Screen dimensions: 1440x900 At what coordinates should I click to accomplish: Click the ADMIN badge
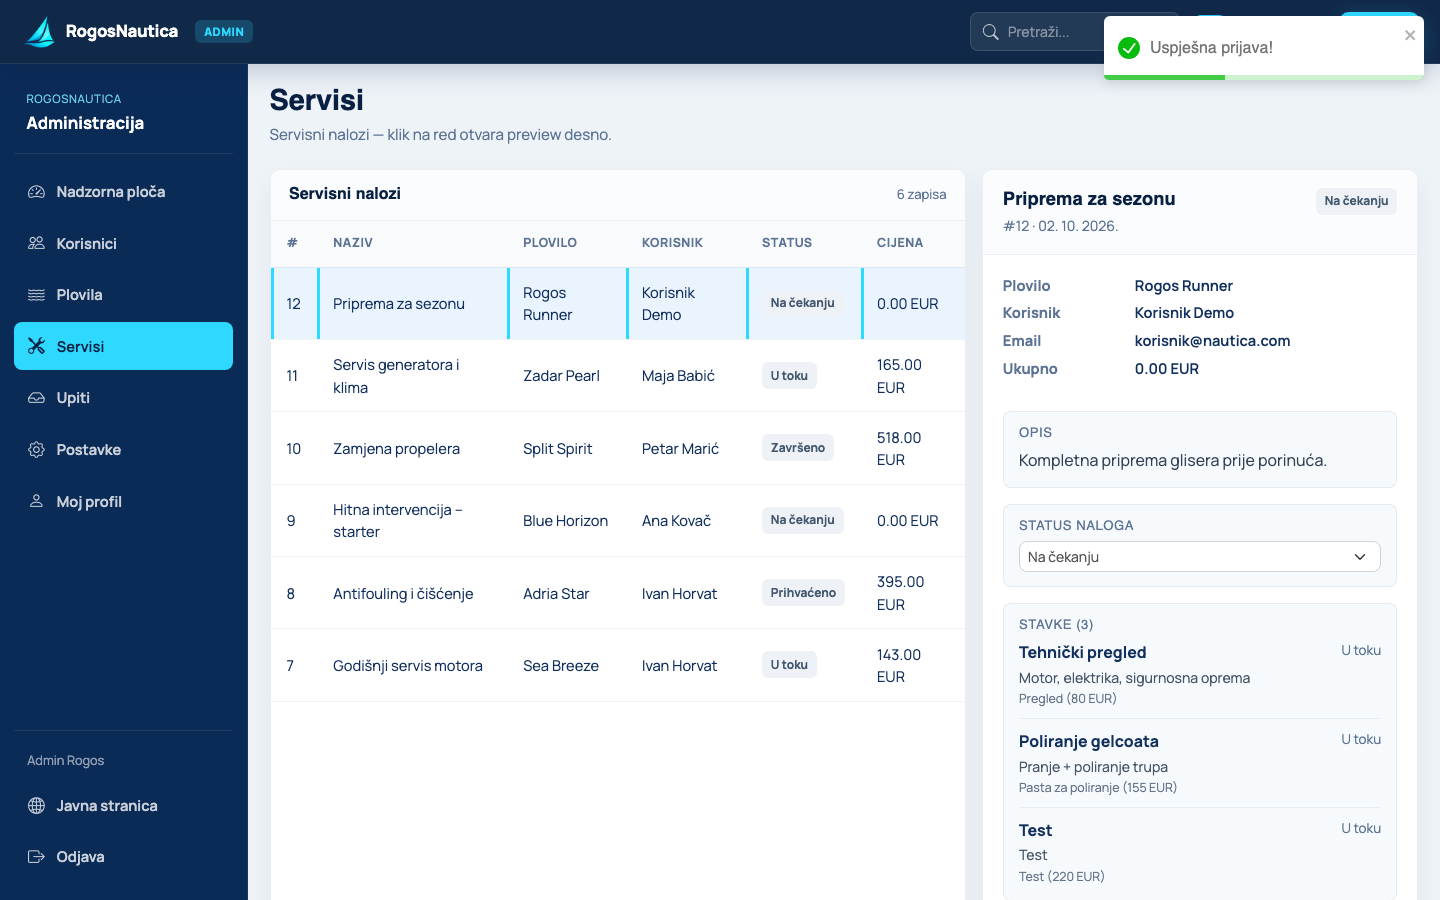224,32
